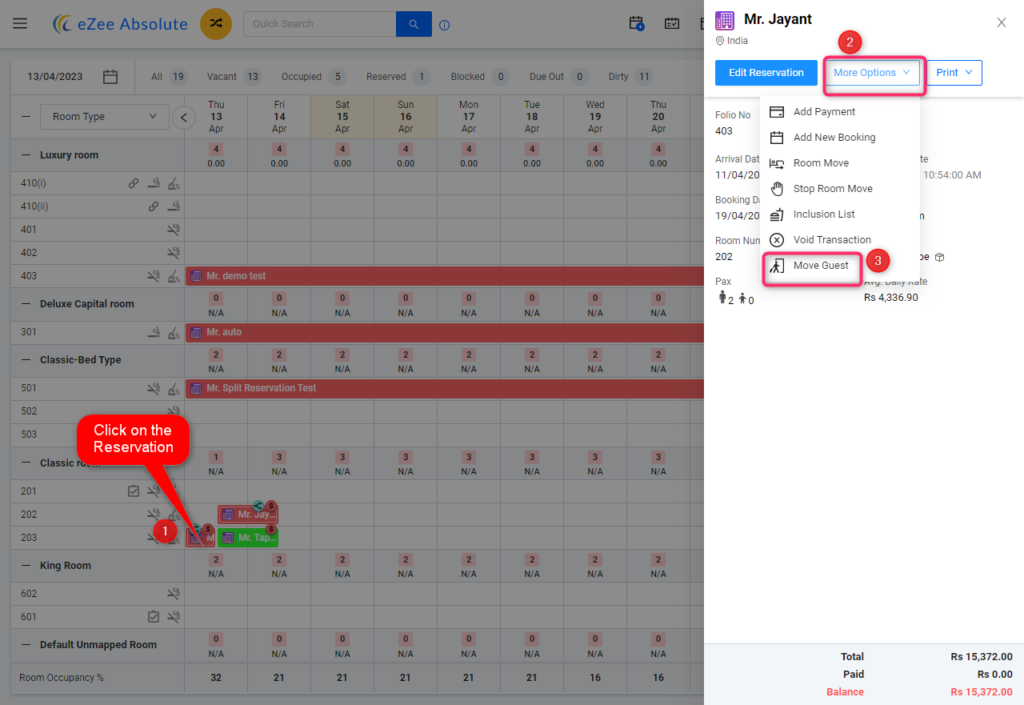Viewport: 1024px width, 705px height.
Task: Click no-smoking icon on room 401
Action: pos(173,230)
